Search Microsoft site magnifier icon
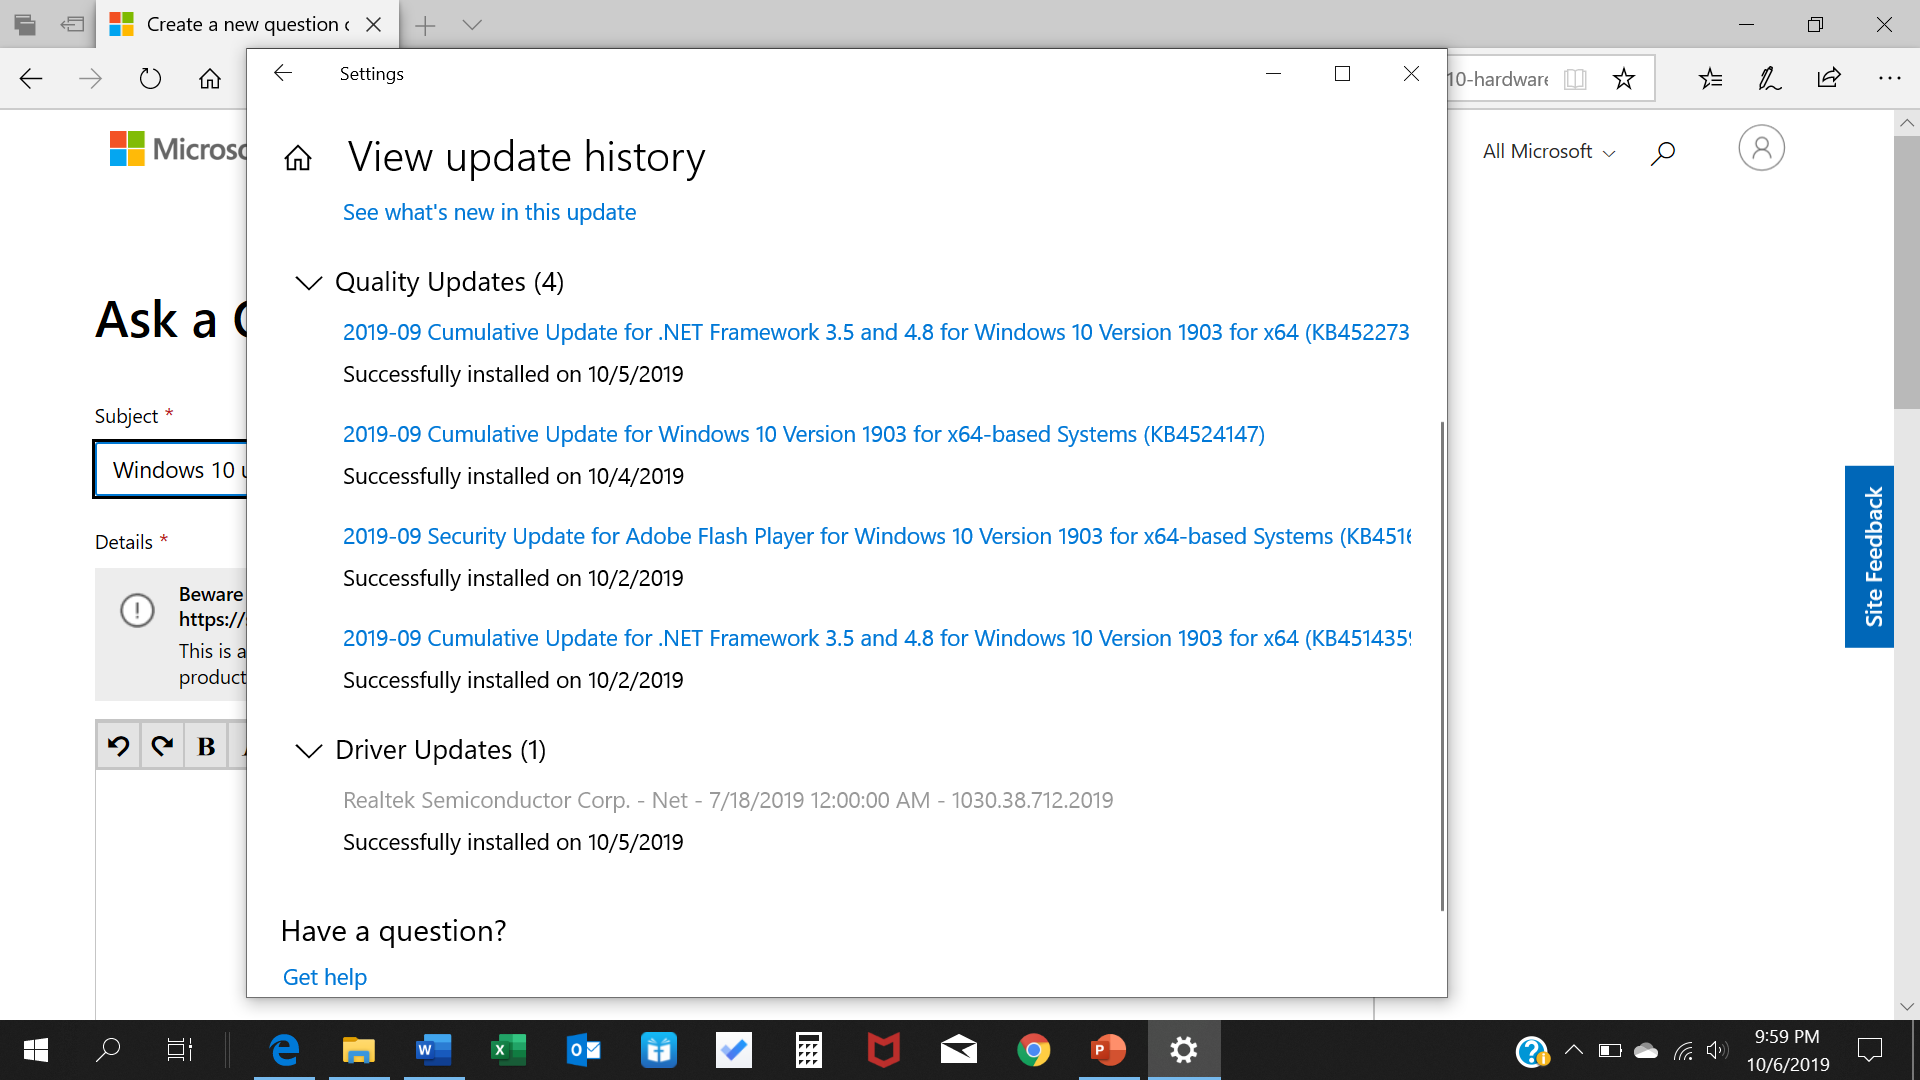1920x1080 pixels. [1663, 153]
